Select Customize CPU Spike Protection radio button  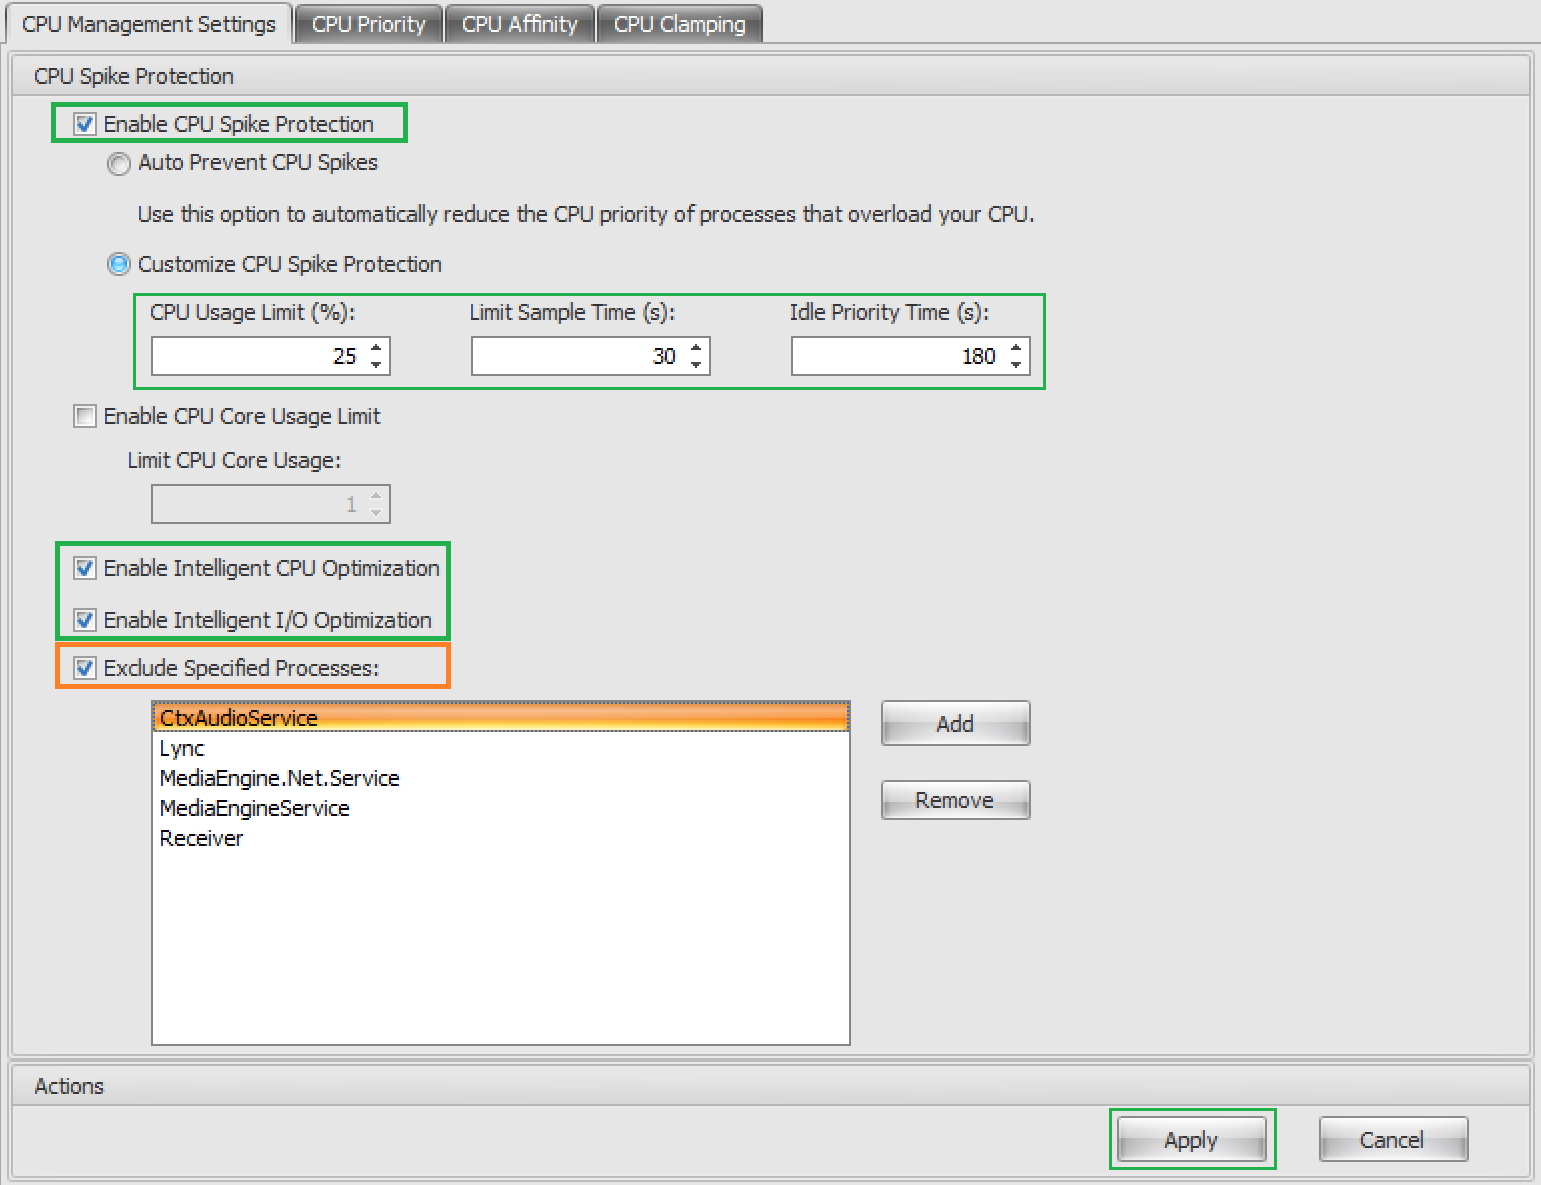tap(119, 264)
